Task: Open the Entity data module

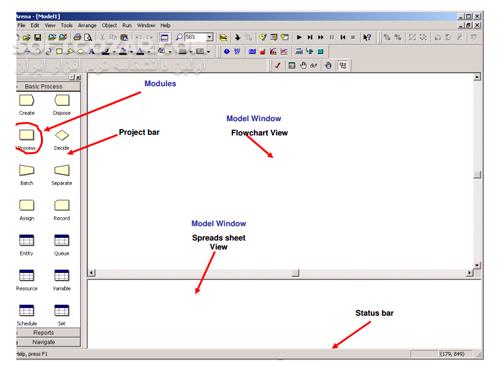Action: (27, 240)
